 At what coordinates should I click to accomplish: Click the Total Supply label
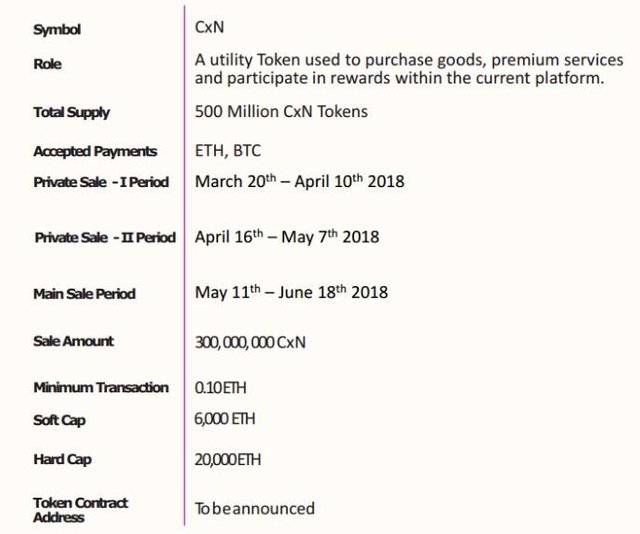(71, 113)
